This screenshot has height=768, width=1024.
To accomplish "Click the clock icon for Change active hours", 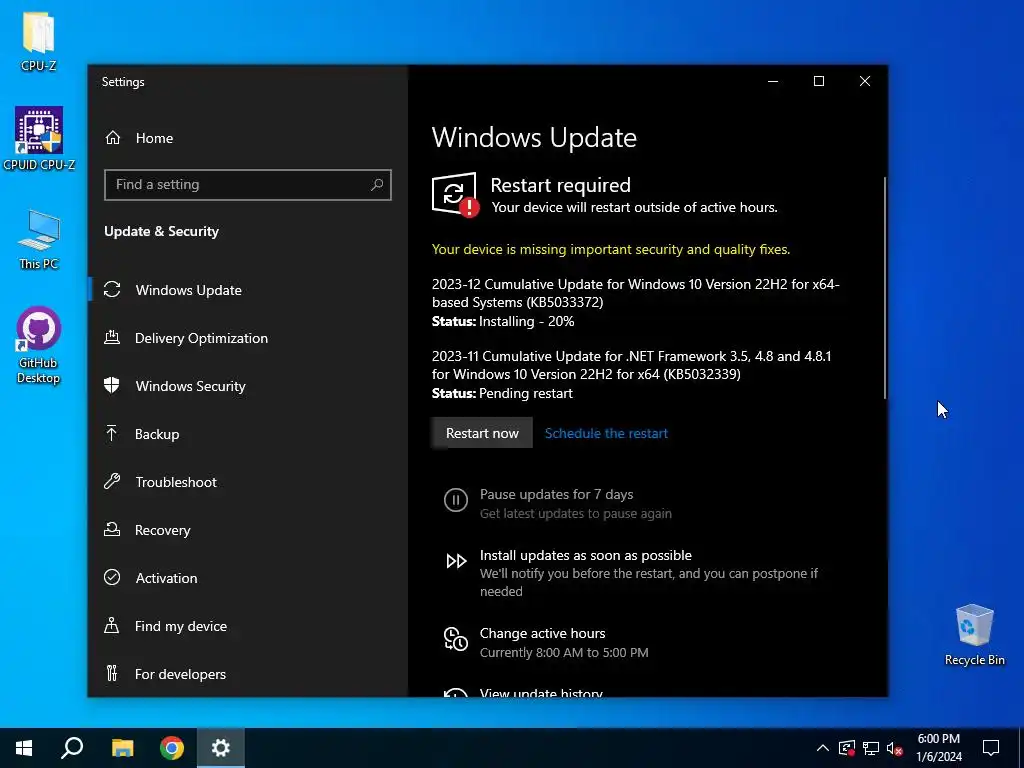I will click(x=456, y=639).
